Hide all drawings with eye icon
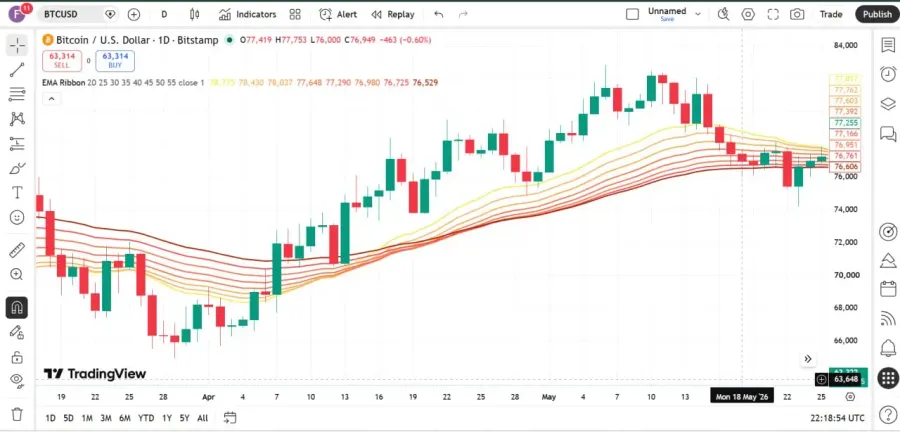The height and width of the screenshot is (432, 900). [17, 379]
